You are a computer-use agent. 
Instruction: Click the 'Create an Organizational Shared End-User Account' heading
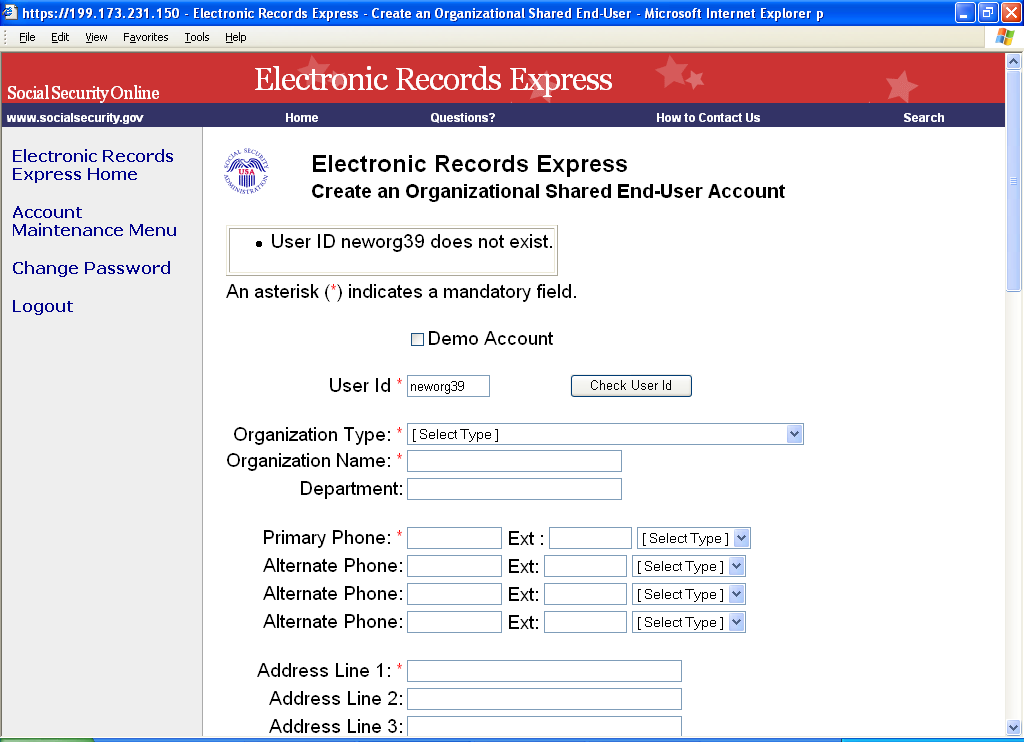[548, 191]
